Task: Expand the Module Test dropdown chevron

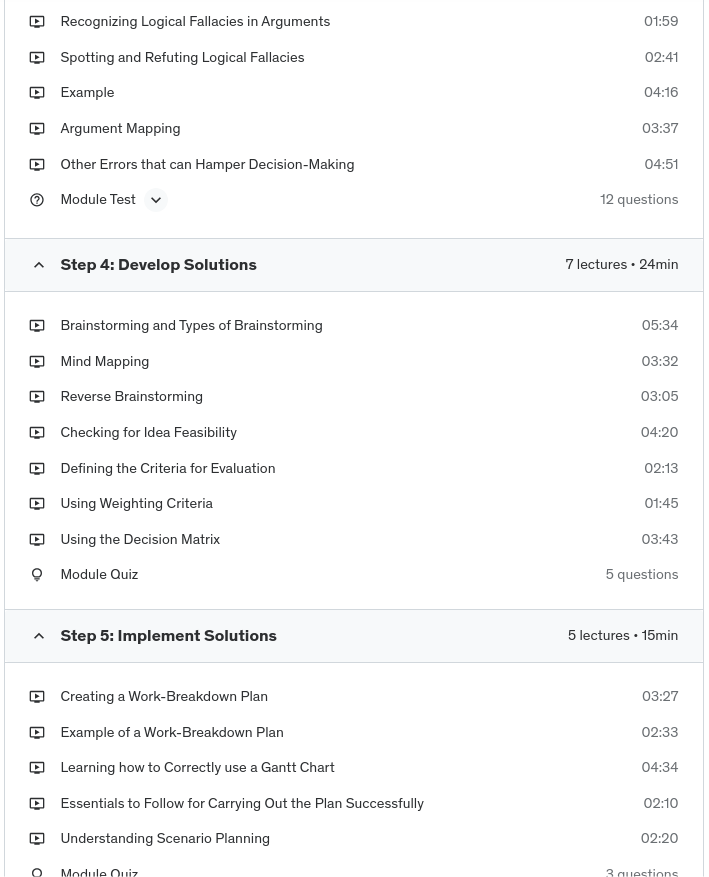Action: point(155,200)
